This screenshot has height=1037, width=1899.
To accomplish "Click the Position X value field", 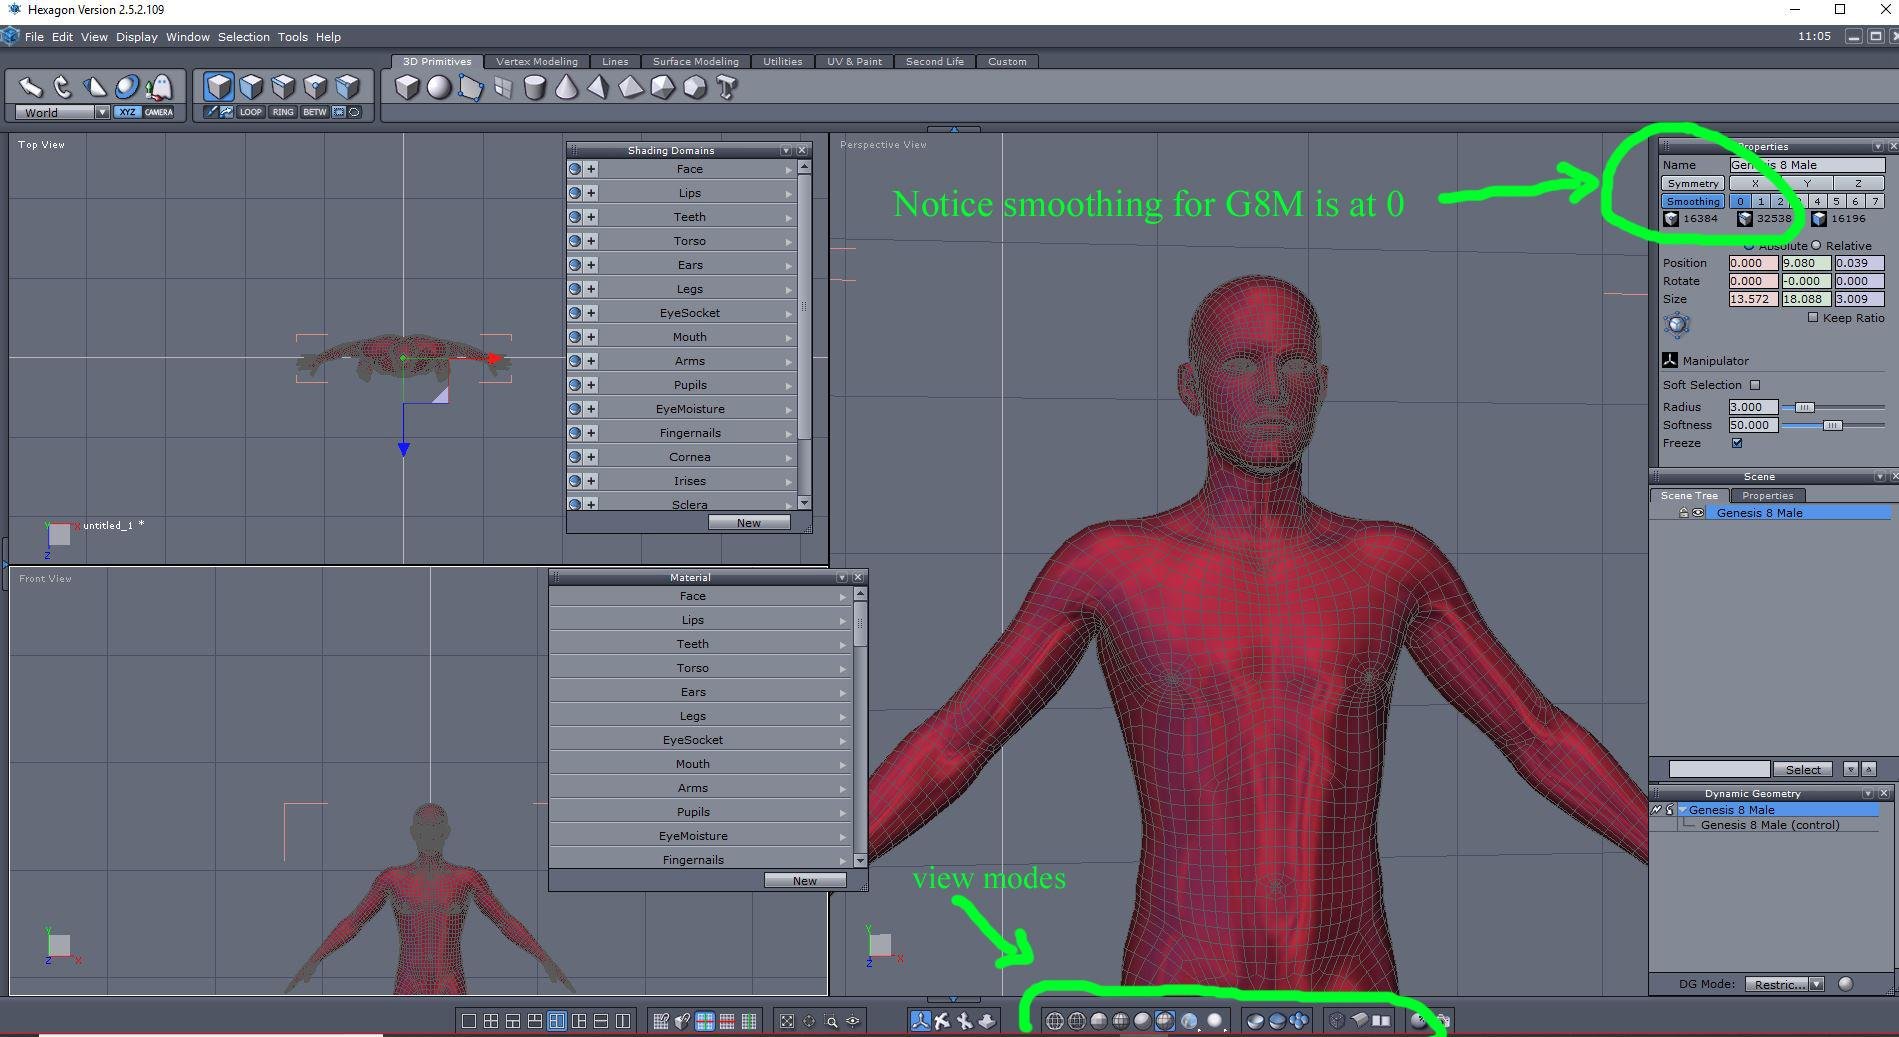I will pyautogui.click(x=1753, y=263).
